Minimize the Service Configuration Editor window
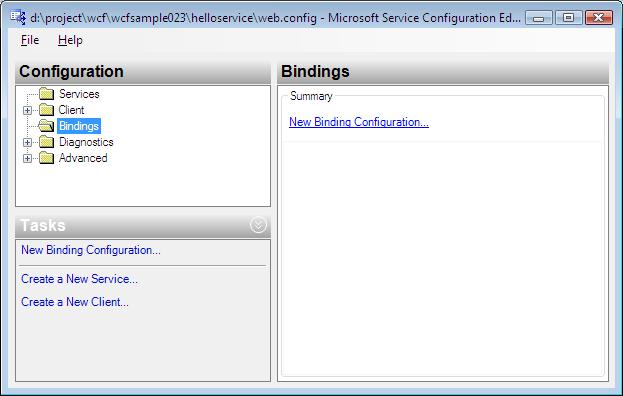 click(538, 18)
